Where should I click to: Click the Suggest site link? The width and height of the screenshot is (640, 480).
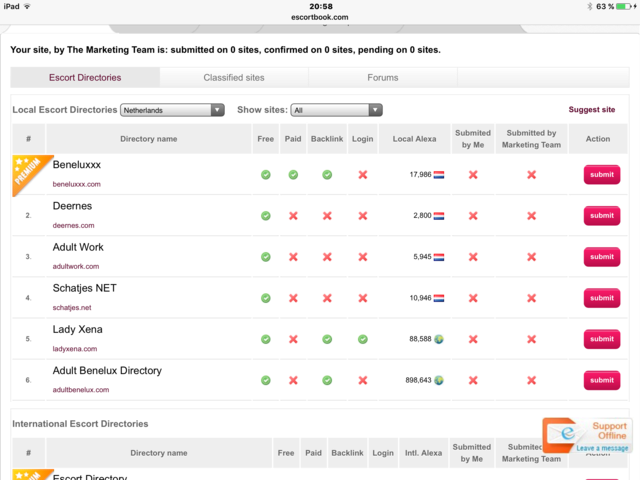591,109
